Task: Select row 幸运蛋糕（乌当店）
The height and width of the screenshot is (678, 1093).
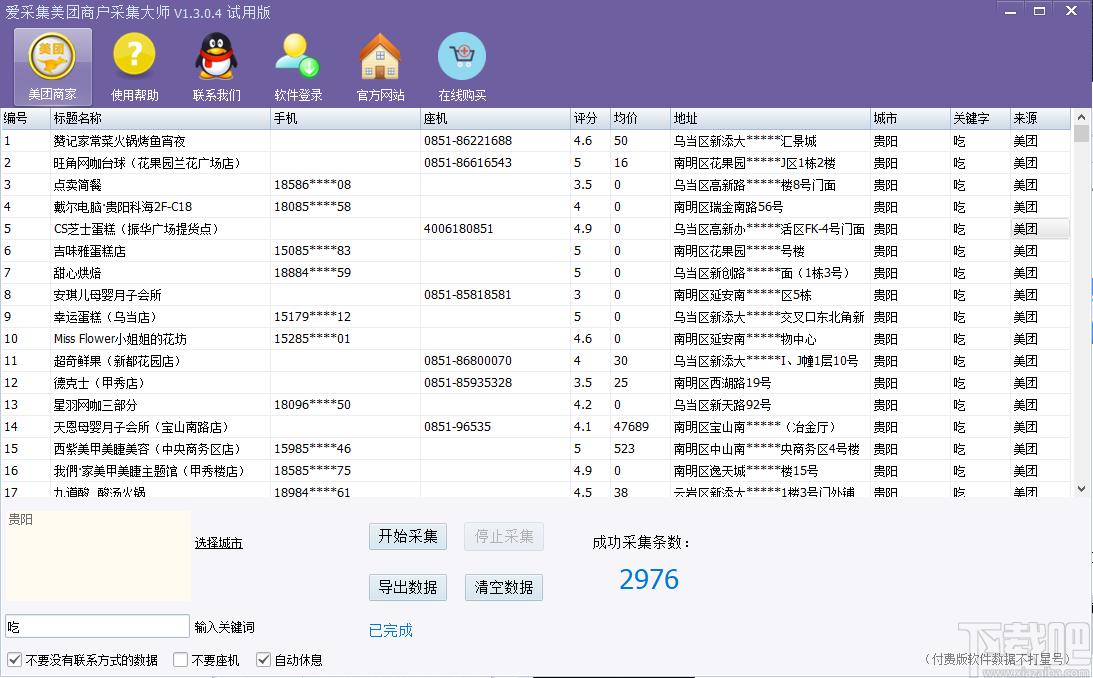Action: 535,317
